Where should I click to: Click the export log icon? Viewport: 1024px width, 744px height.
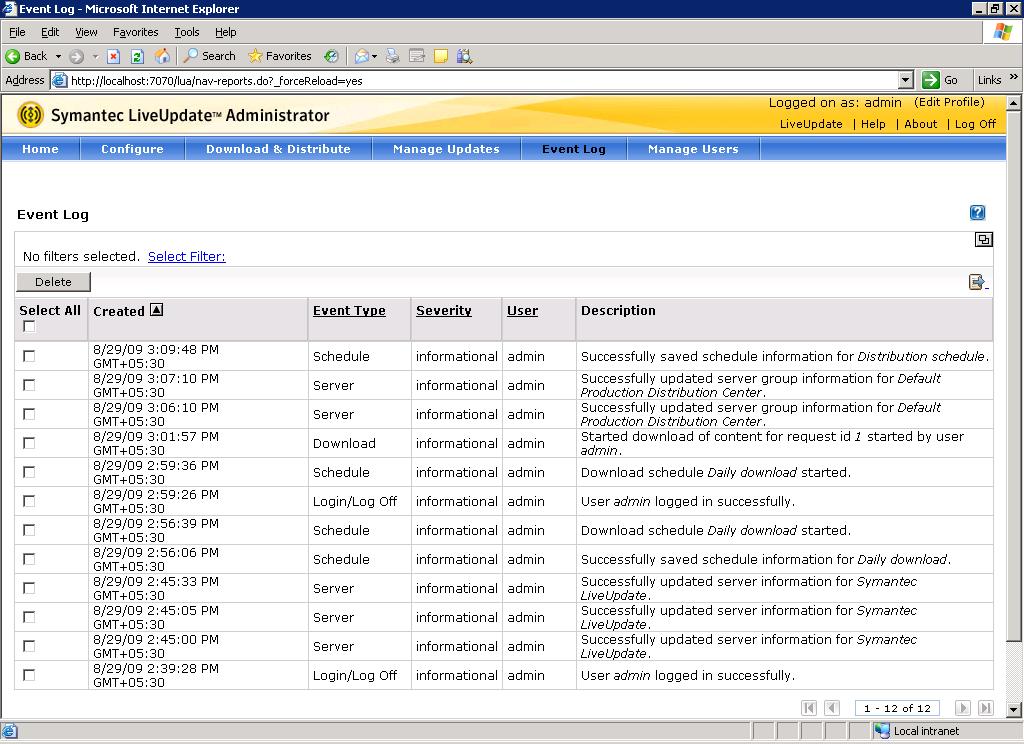click(x=978, y=282)
